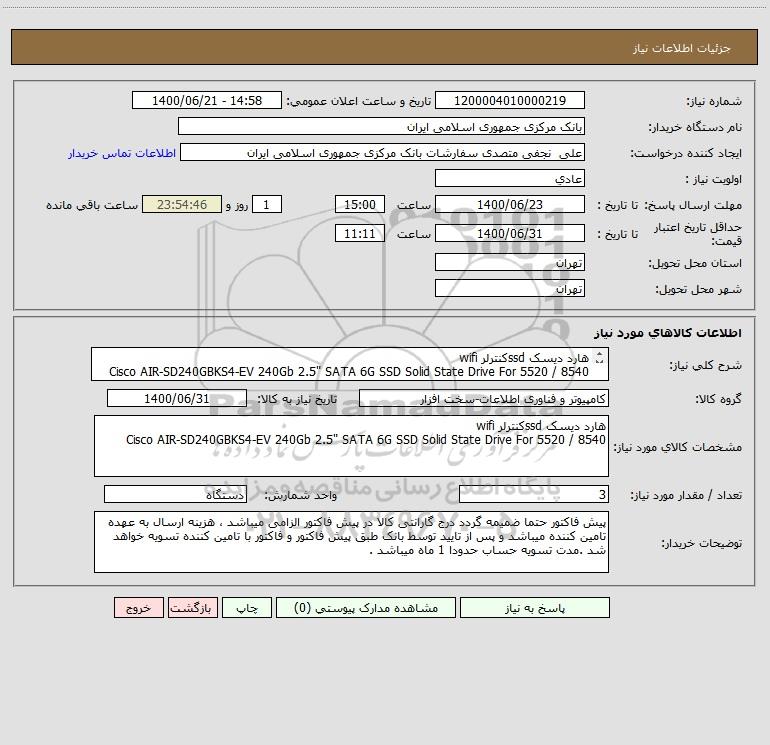Click the section title اطلاعات کالاهای مورد نیاز
Viewport: 770px width, 745px height.
click(668, 333)
